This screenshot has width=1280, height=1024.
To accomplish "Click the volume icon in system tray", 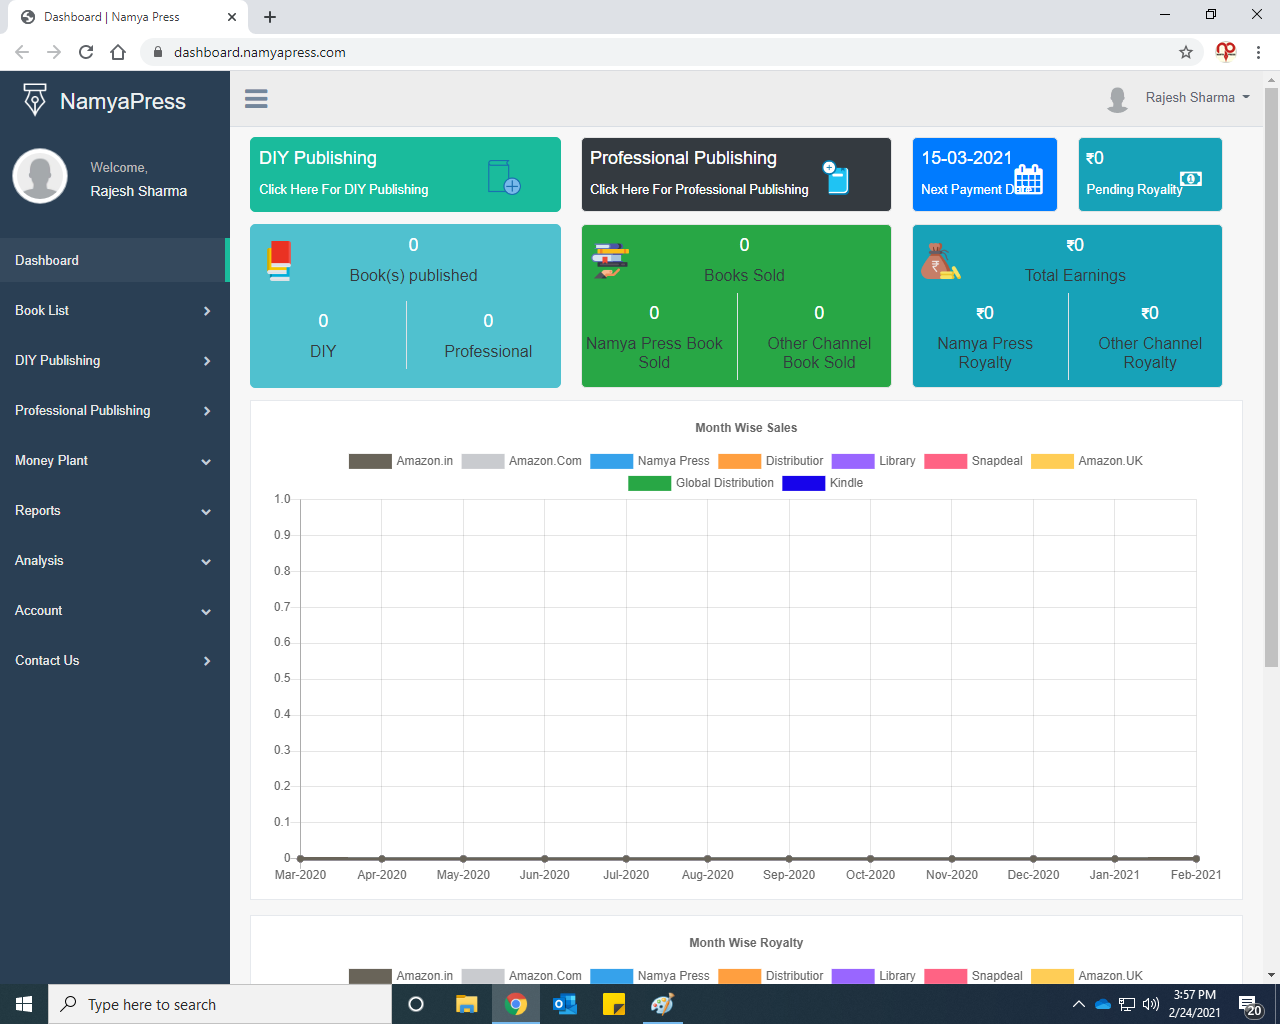I will 1151,1004.
